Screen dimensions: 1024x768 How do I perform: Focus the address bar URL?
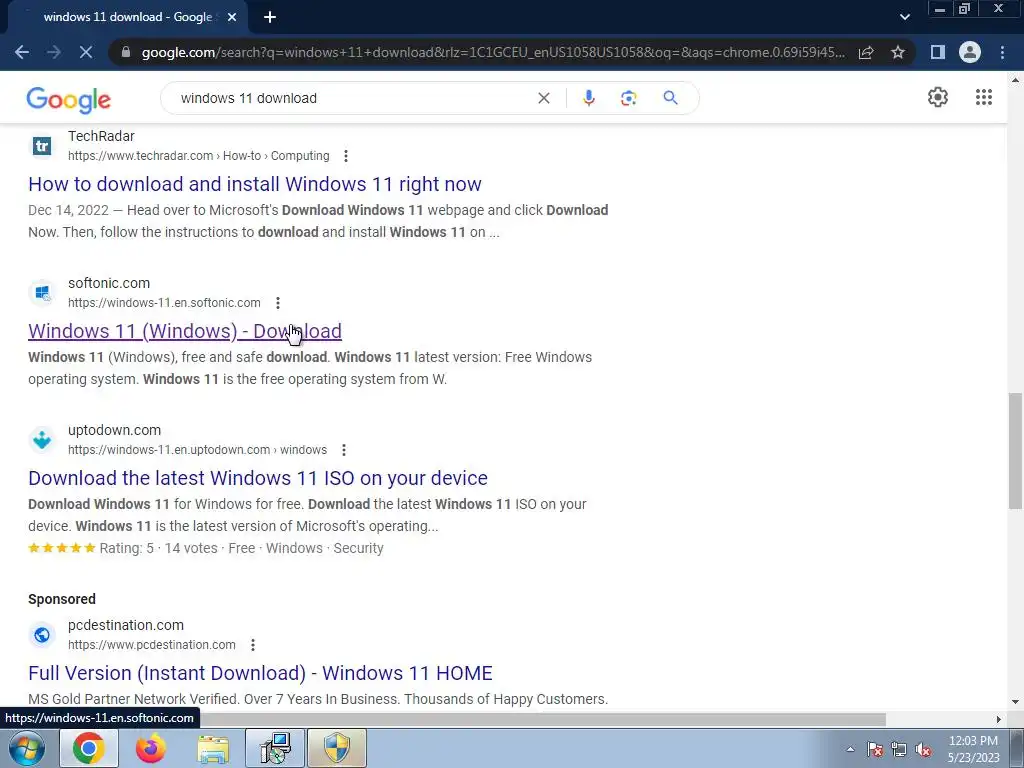[493, 52]
